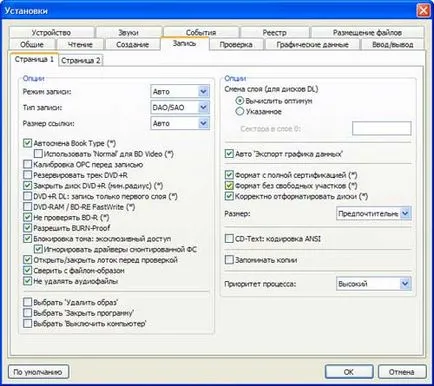
Task: Open the Приоритет процесса dropdown
Action: pyautogui.click(x=374, y=284)
